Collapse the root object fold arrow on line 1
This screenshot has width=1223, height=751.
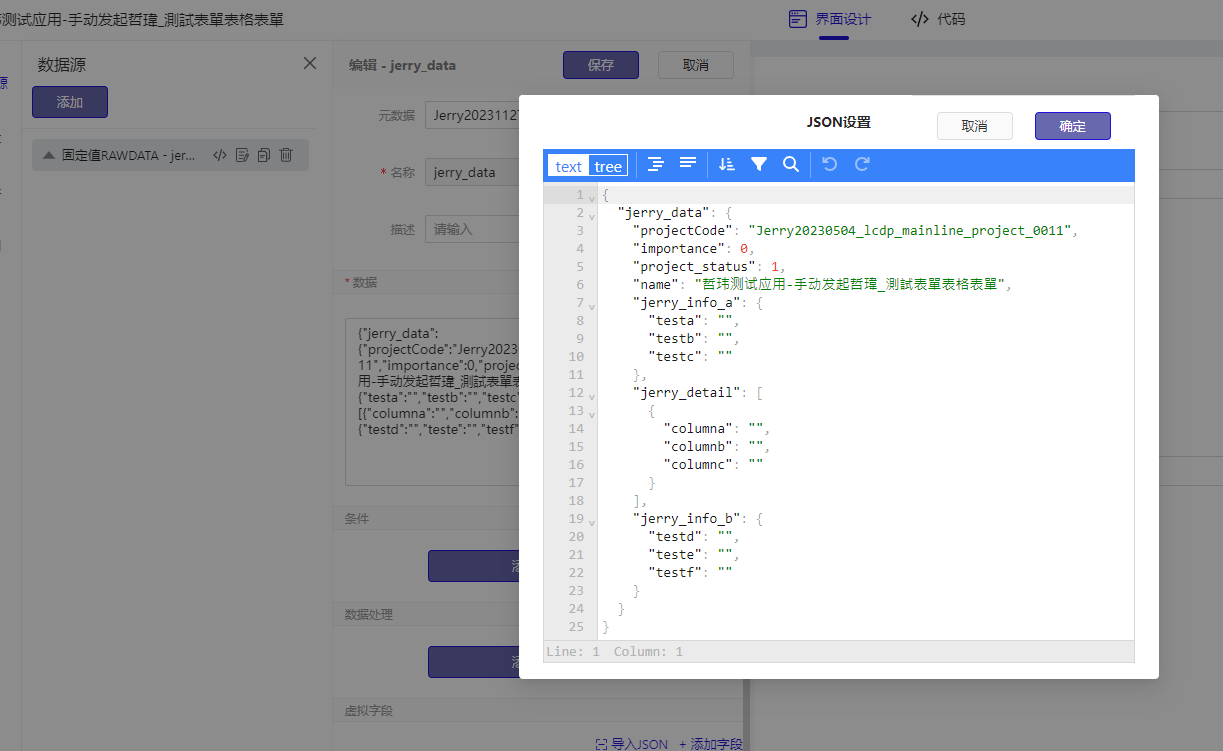(x=592, y=198)
